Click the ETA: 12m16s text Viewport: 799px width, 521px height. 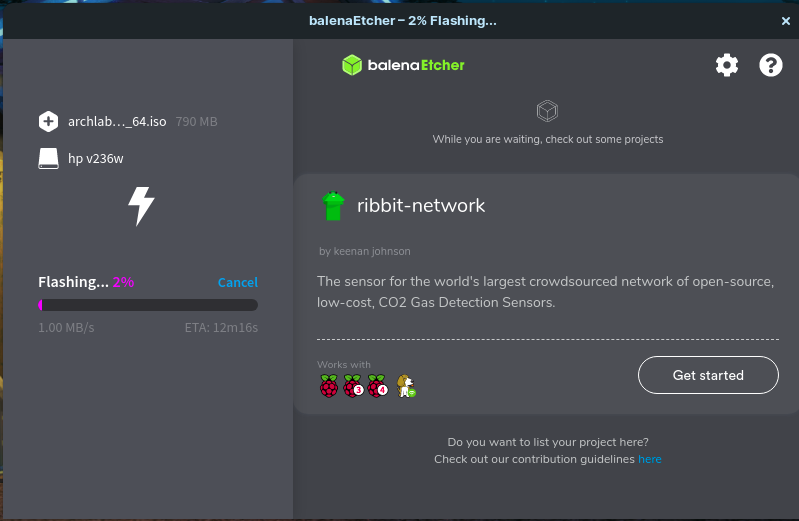coord(221,327)
